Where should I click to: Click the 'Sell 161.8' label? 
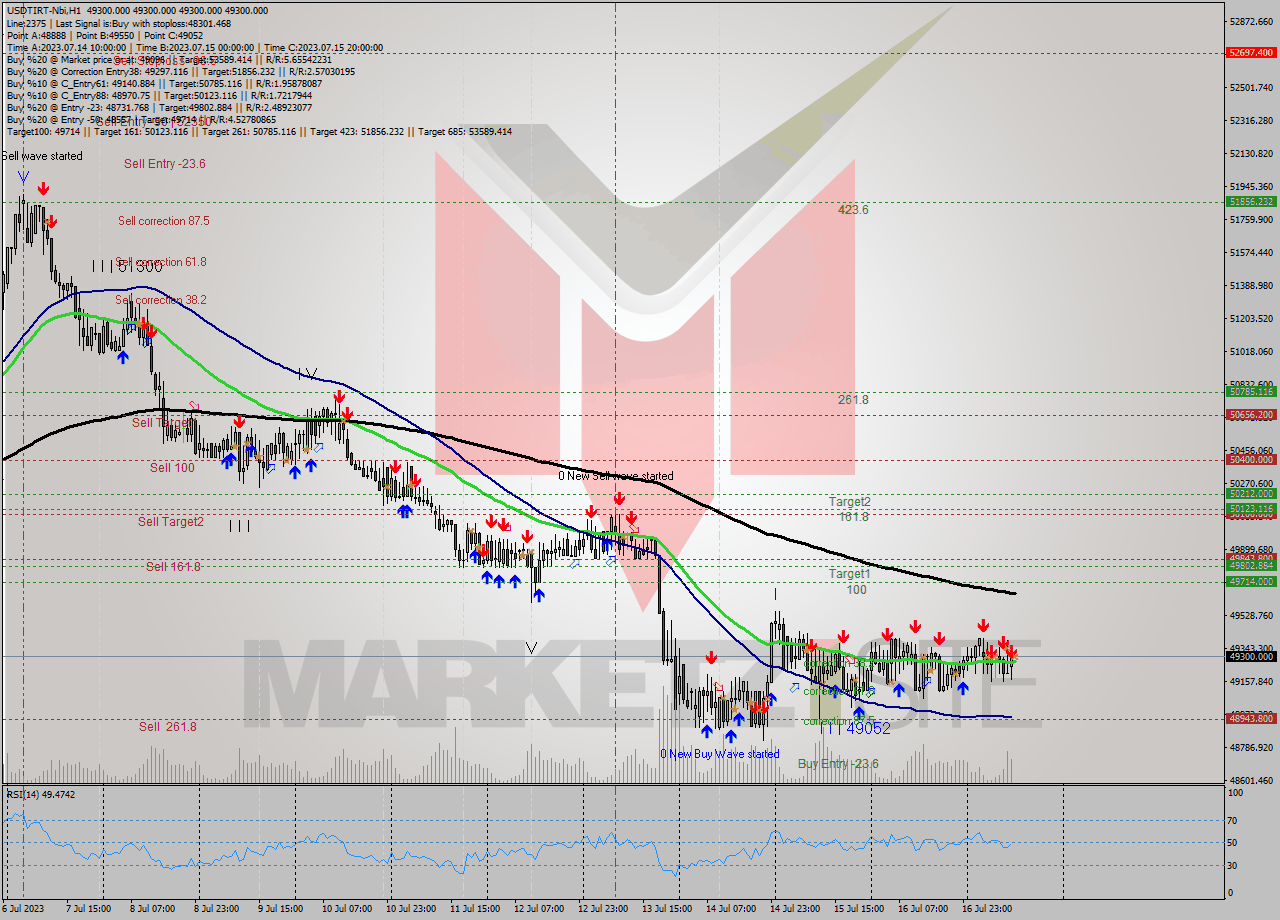pos(173,566)
